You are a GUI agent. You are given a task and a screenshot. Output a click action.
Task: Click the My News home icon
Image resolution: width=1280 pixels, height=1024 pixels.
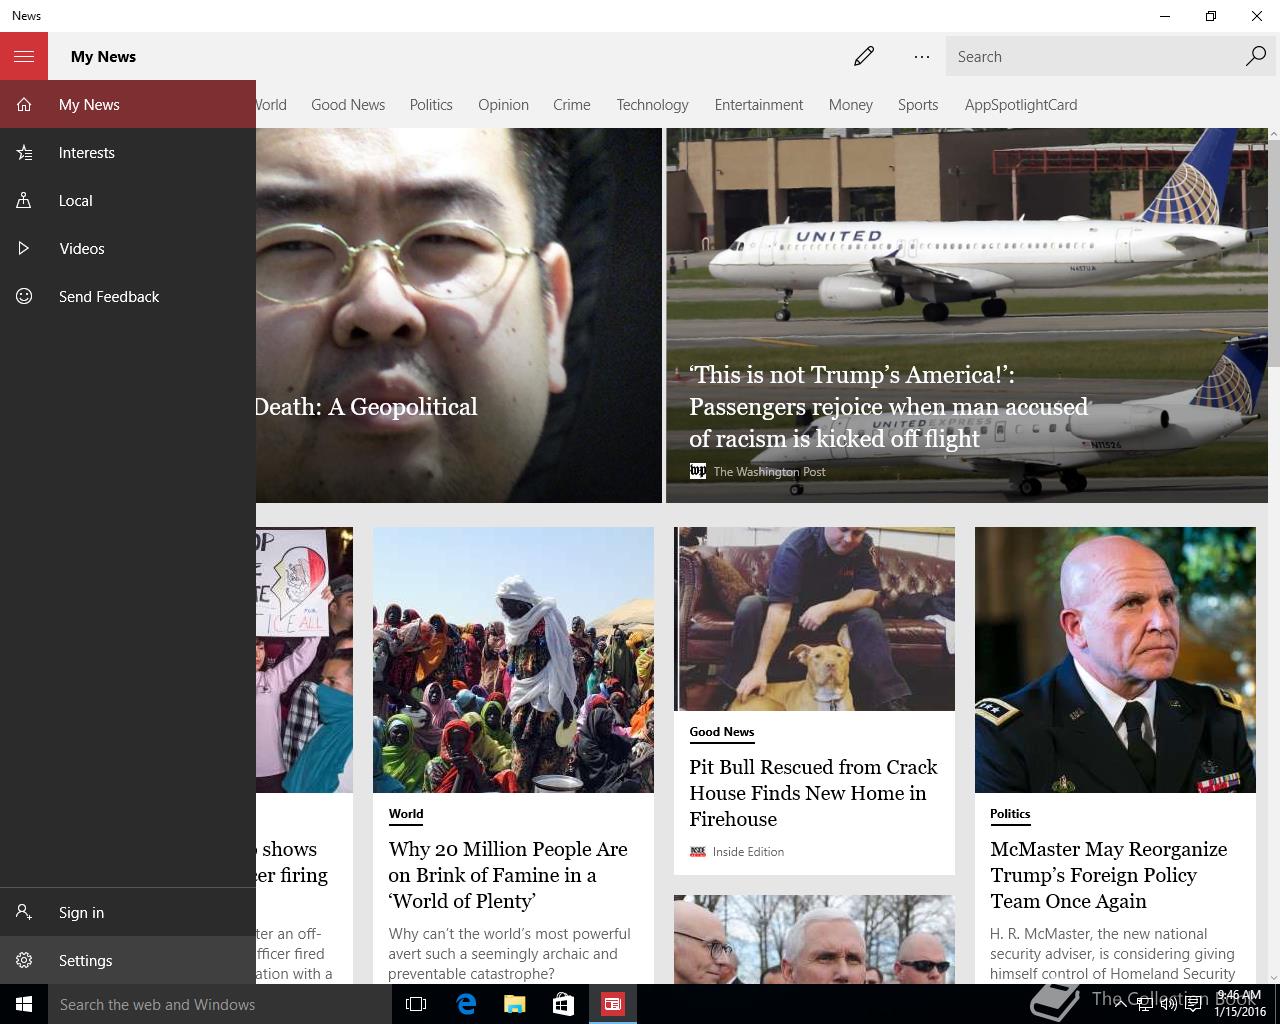pos(24,104)
